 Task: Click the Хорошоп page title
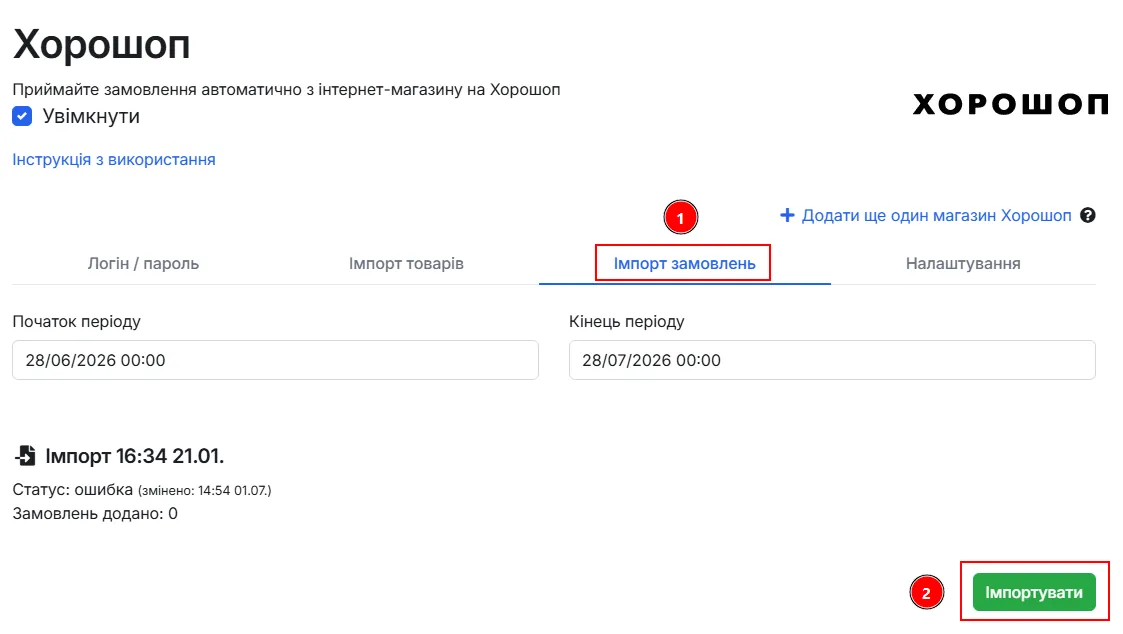[x=102, y=44]
